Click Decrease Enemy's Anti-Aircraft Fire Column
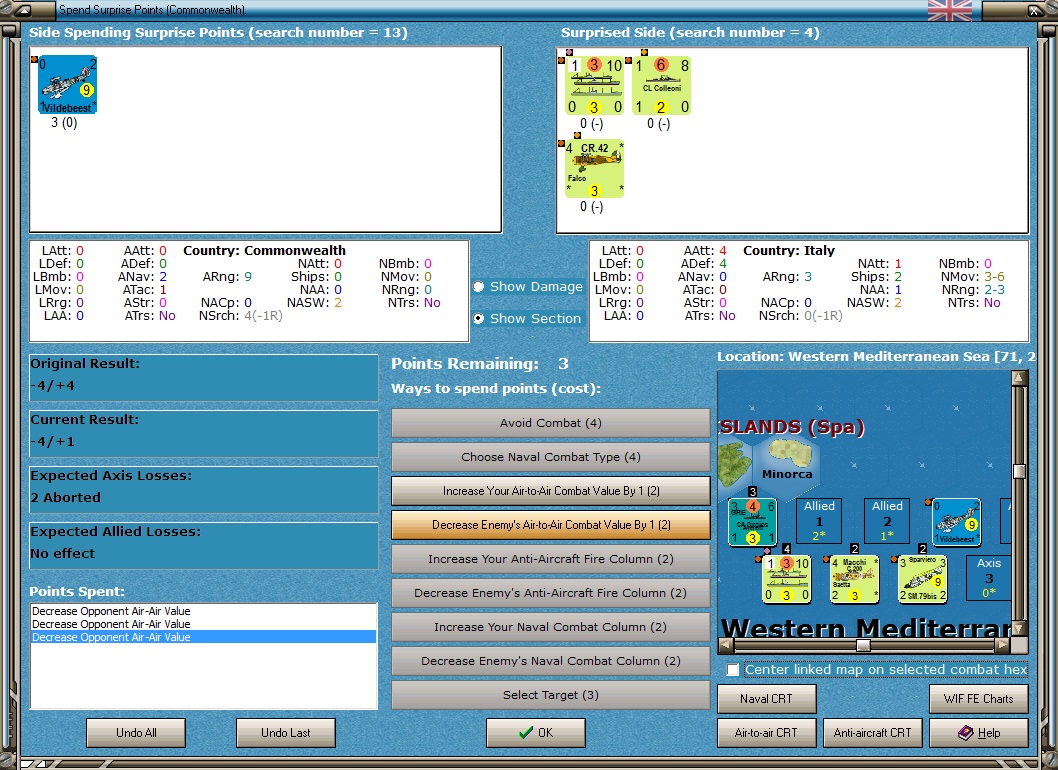Viewport: 1058px width, 770px height. [x=551, y=593]
